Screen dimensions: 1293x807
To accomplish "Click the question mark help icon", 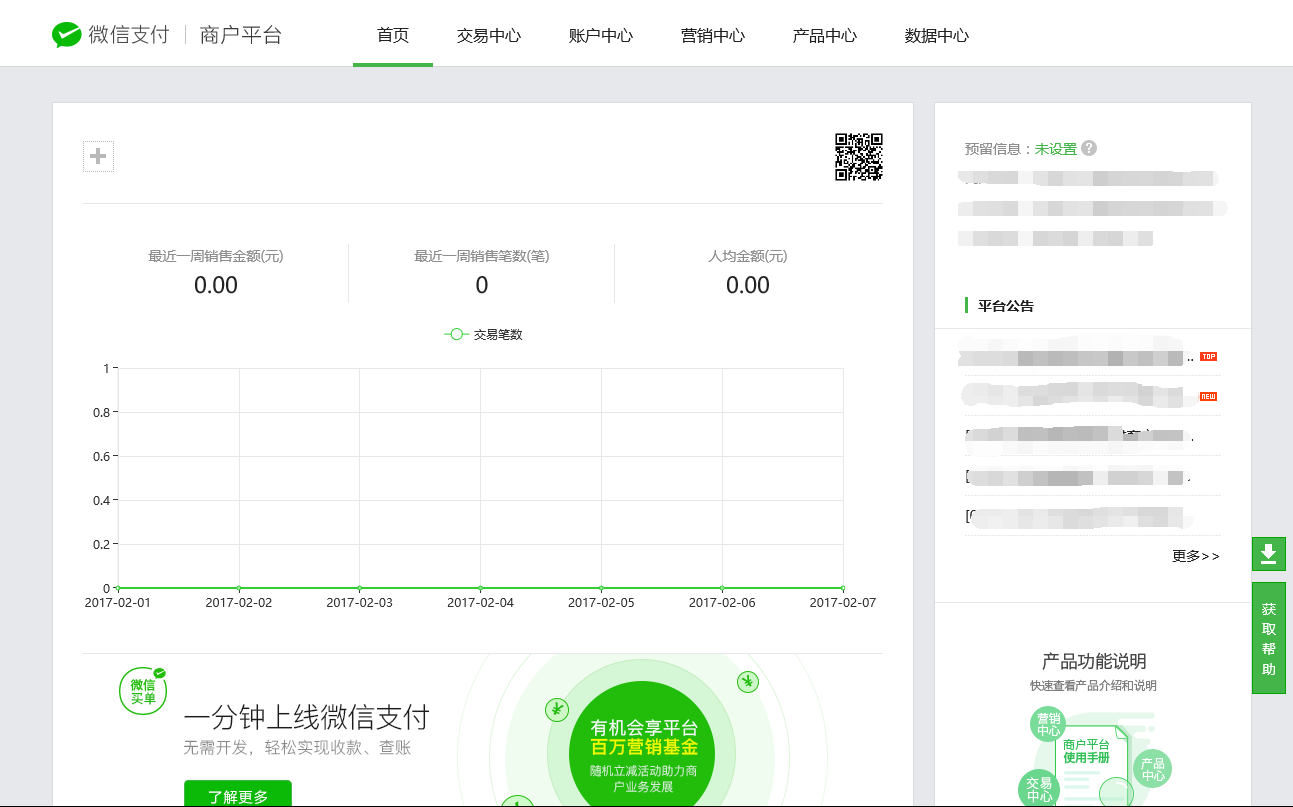I will pos(1089,148).
